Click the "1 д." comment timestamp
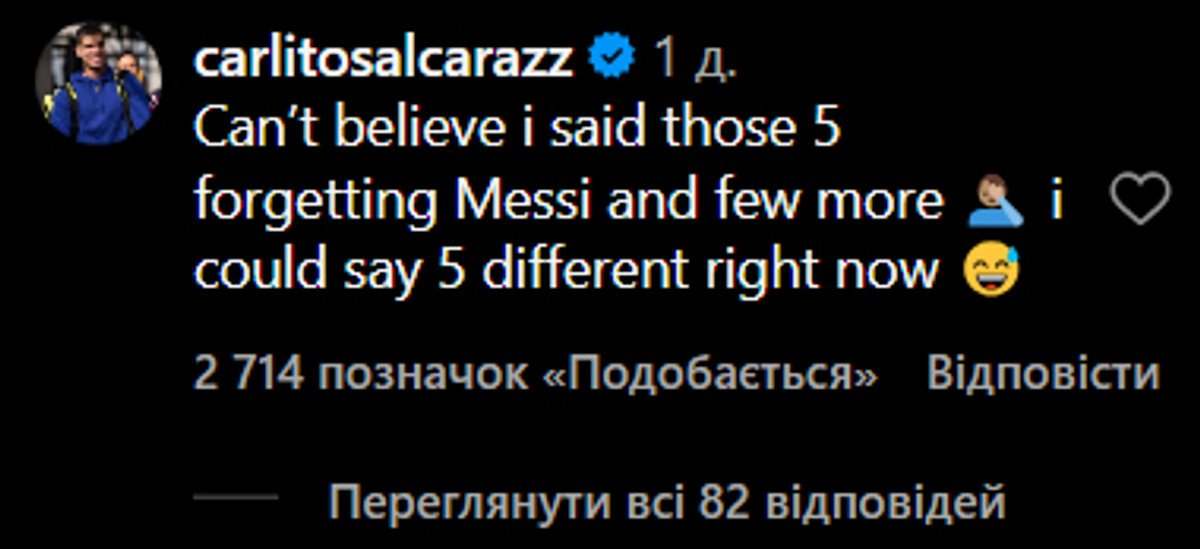 coord(694,61)
